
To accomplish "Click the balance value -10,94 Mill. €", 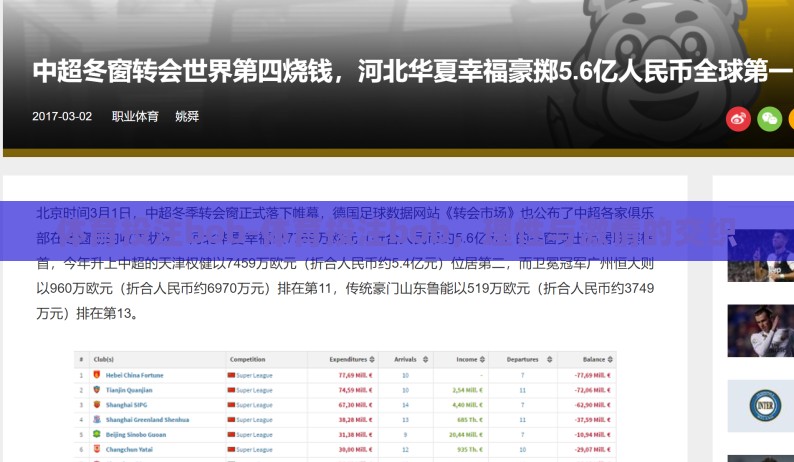I will click(592, 435).
